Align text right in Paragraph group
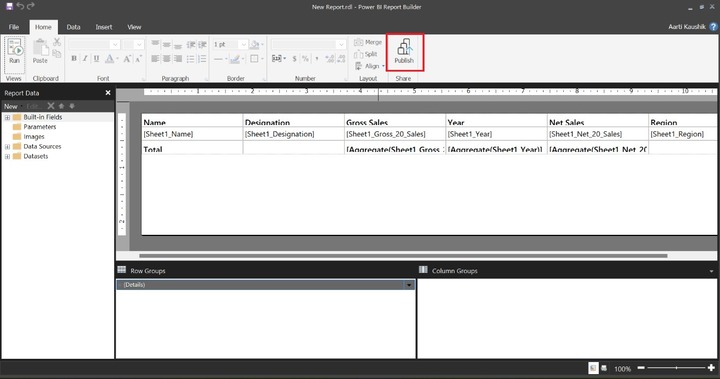The width and height of the screenshot is (720, 379). click(x=178, y=59)
